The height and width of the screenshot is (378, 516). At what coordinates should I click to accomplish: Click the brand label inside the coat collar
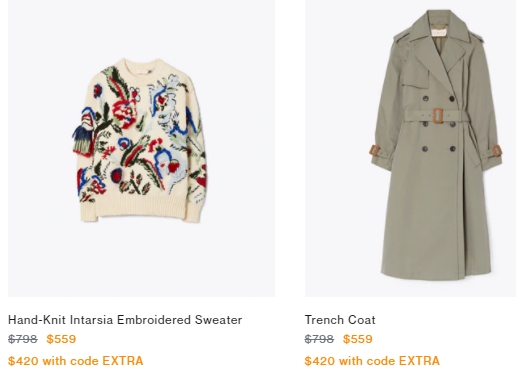439,32
